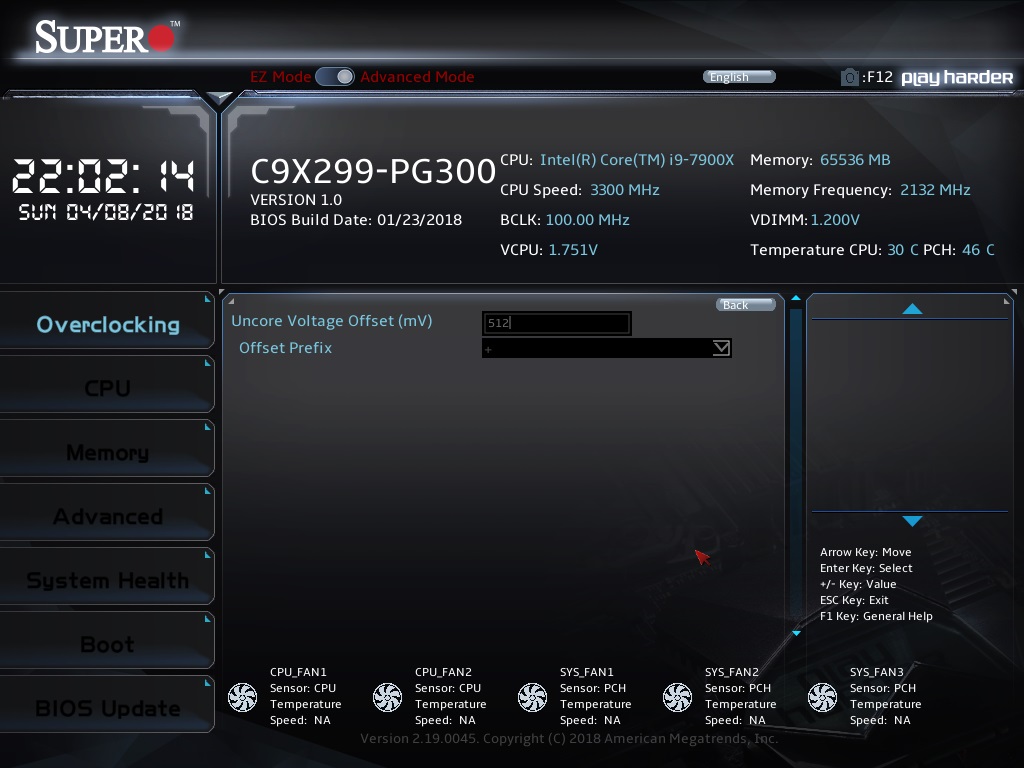Click the main panel vertical scrollbar

[x=796, y=465]
